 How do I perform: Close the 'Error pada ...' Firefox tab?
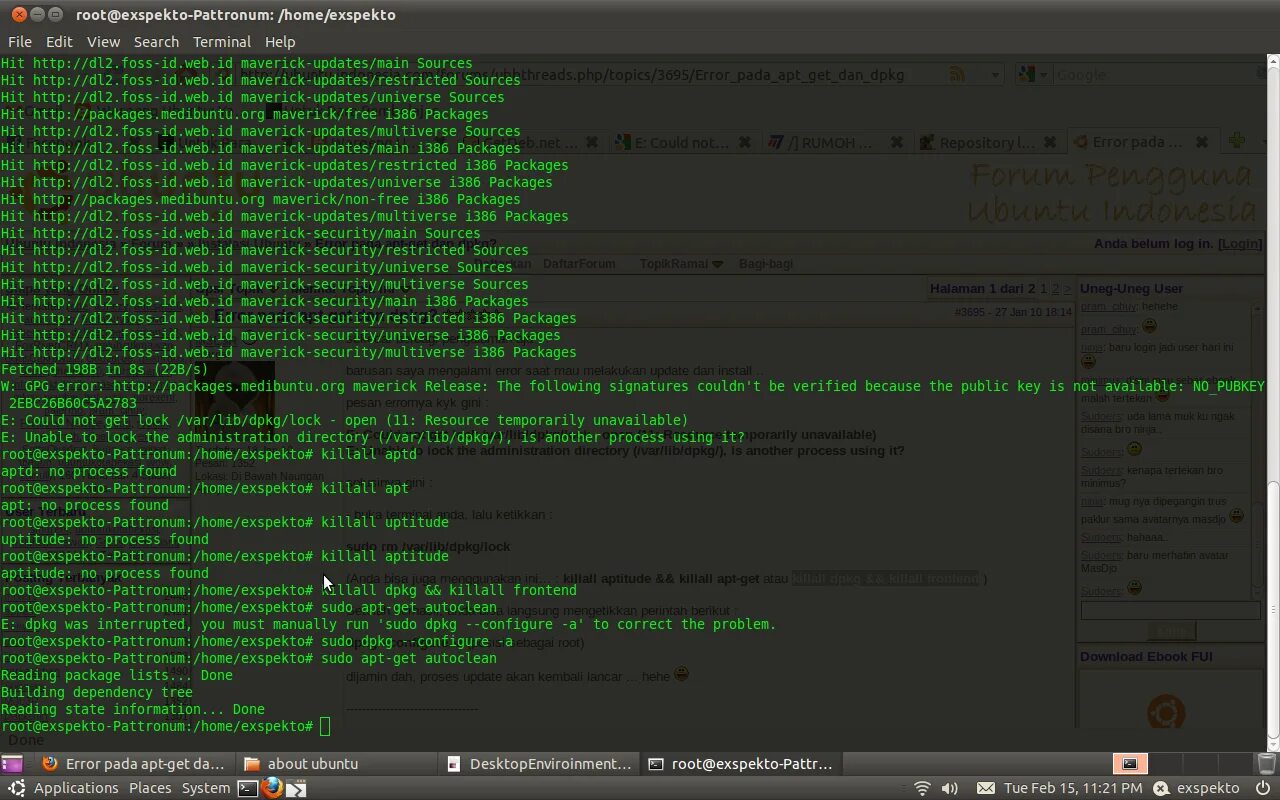pos(1202,142)
